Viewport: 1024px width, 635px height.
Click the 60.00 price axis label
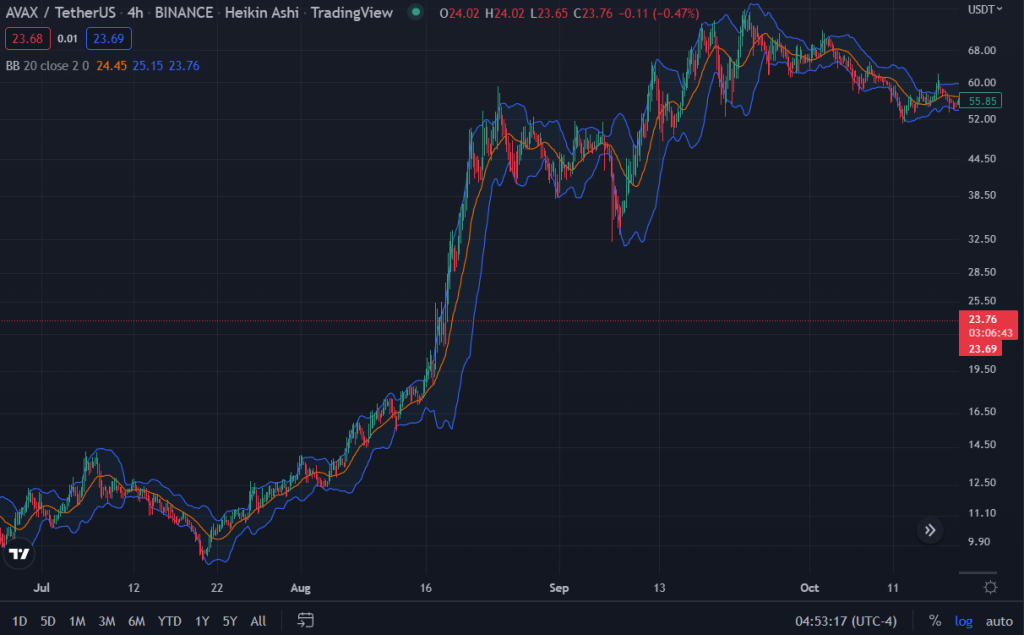point(982,82)
